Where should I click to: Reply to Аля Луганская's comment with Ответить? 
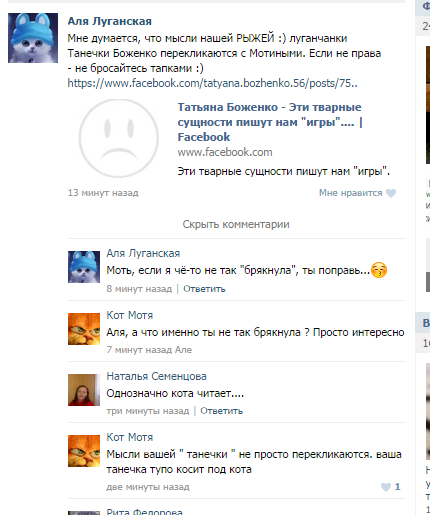click(x=204, y=289)
